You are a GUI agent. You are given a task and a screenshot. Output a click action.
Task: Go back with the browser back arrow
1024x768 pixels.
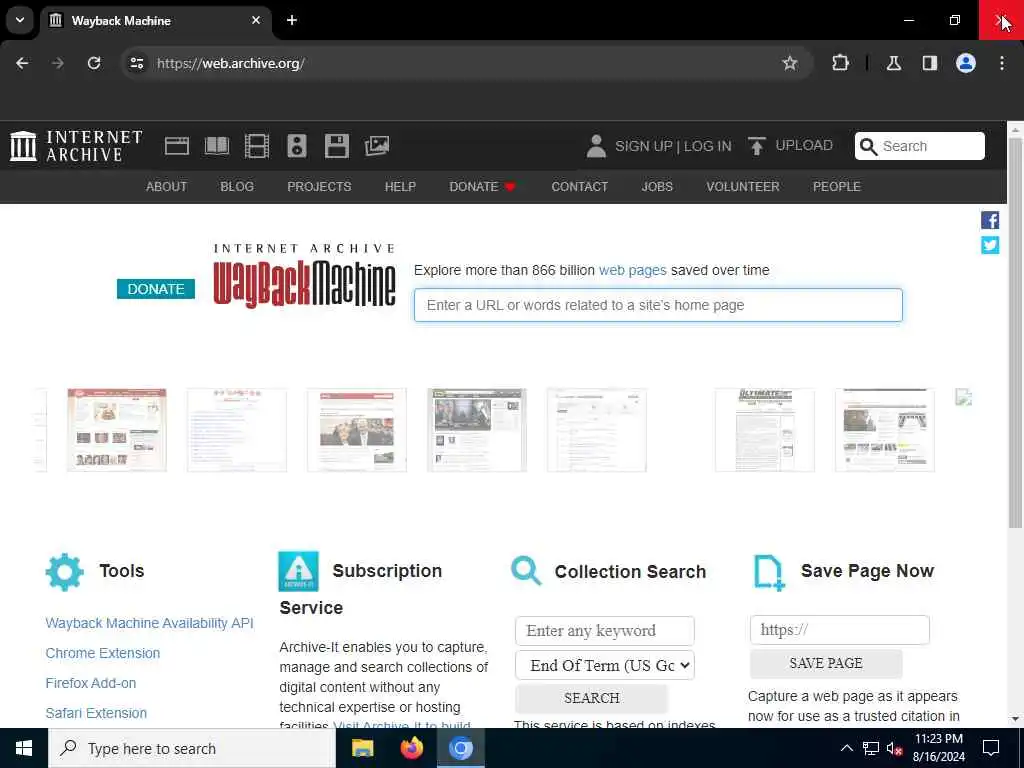point(22,63)
